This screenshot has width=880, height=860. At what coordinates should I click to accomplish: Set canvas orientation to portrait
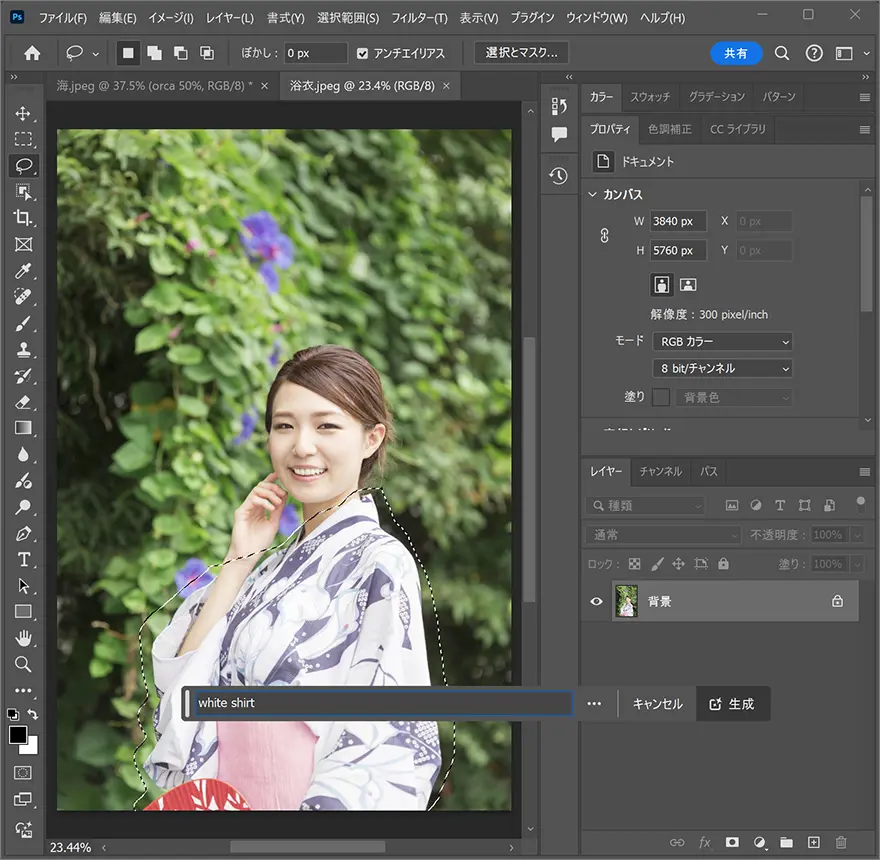click(x=662, y=285)
